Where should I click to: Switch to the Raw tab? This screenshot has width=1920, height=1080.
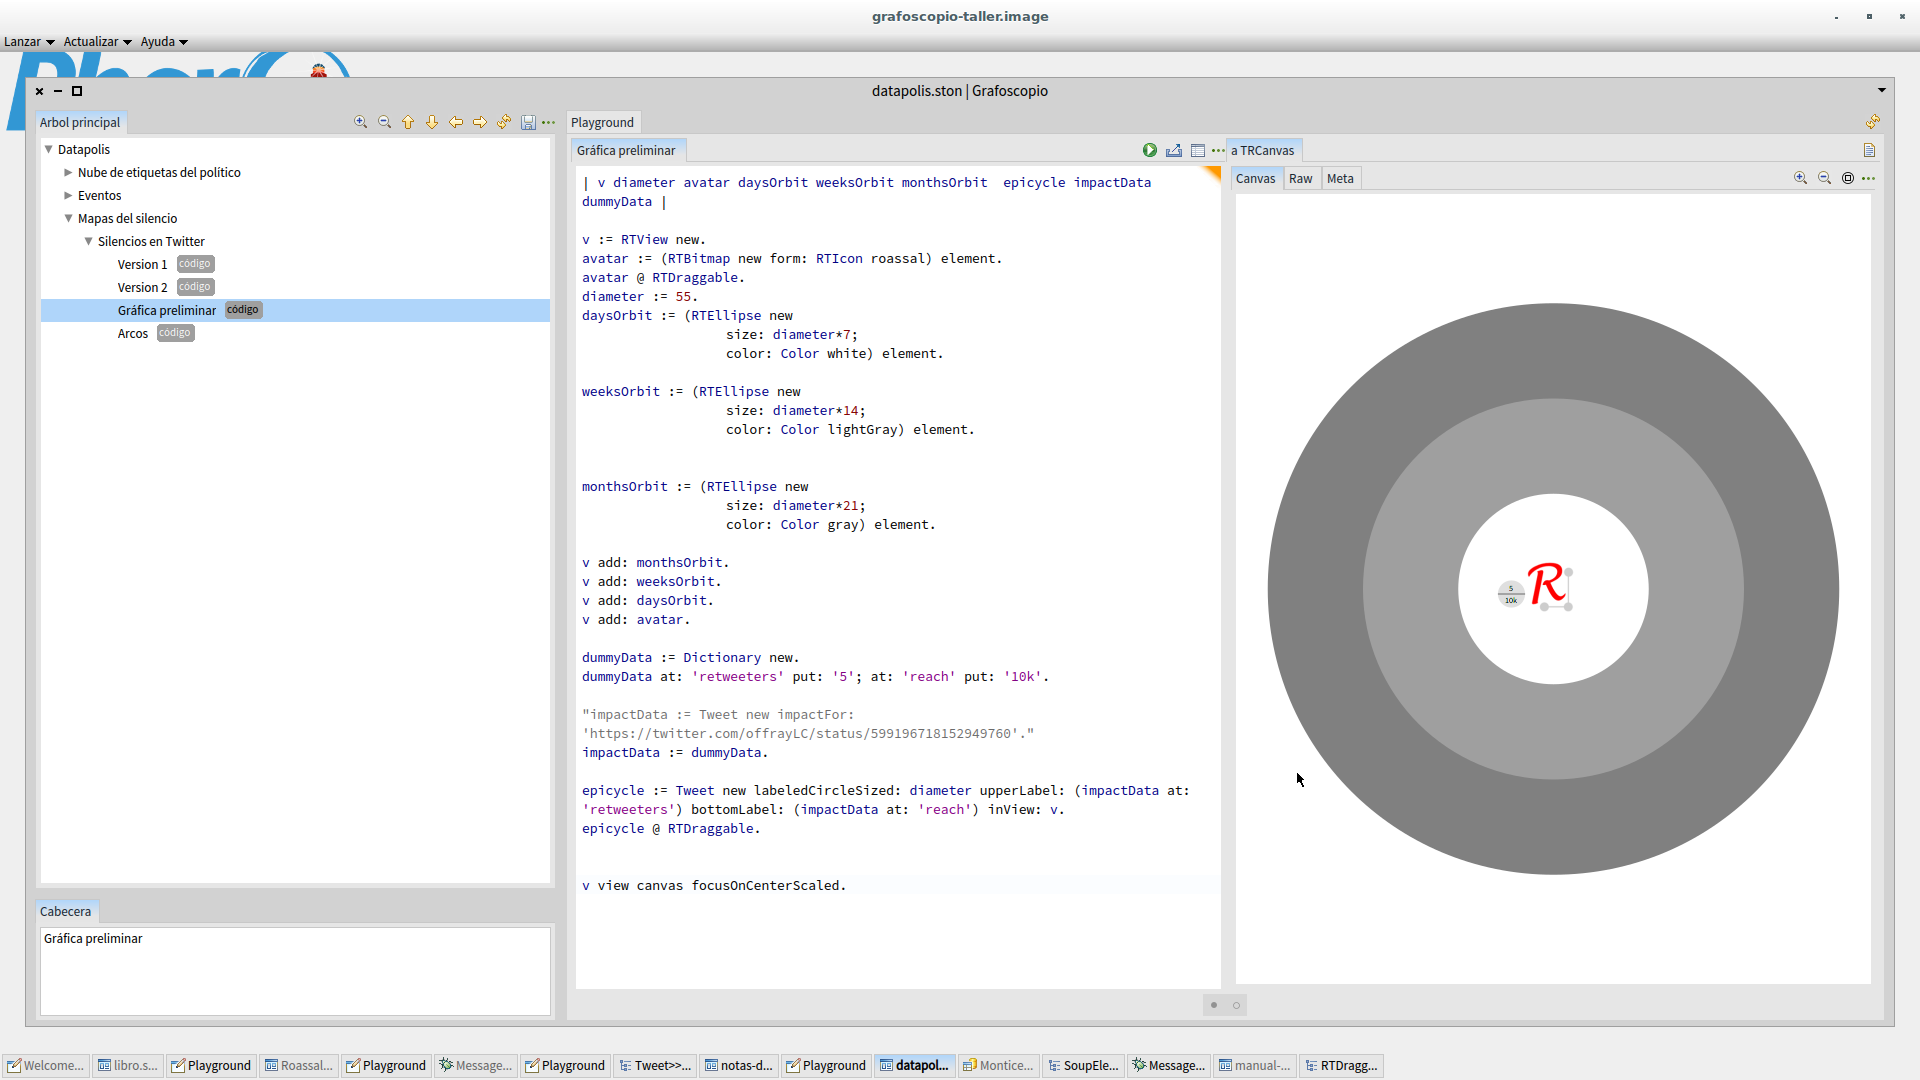pyautogui.click(x=1300, y=178)
